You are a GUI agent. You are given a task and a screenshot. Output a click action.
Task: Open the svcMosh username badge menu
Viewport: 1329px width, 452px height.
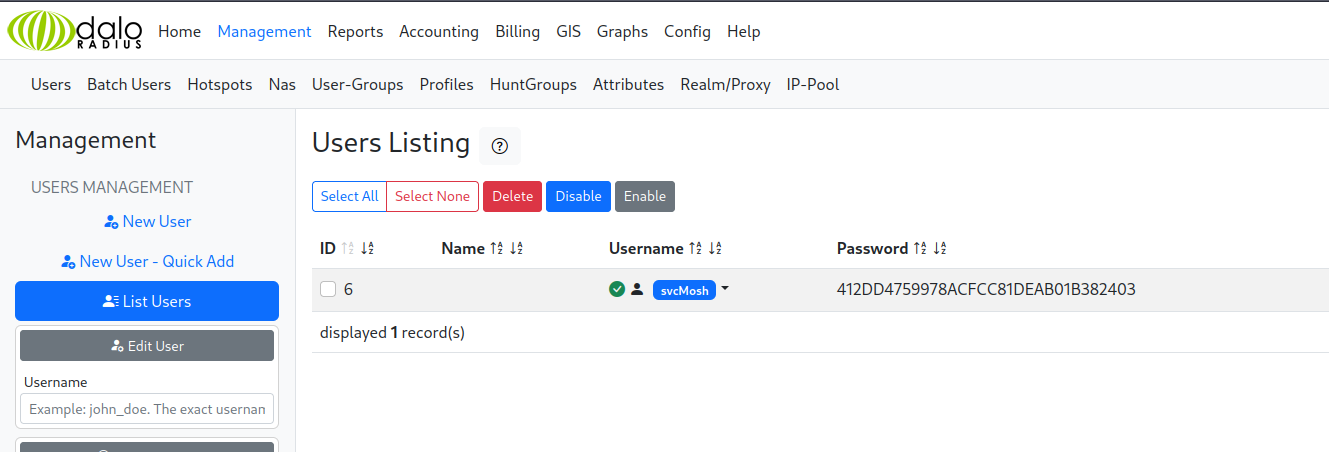[684, 291]
